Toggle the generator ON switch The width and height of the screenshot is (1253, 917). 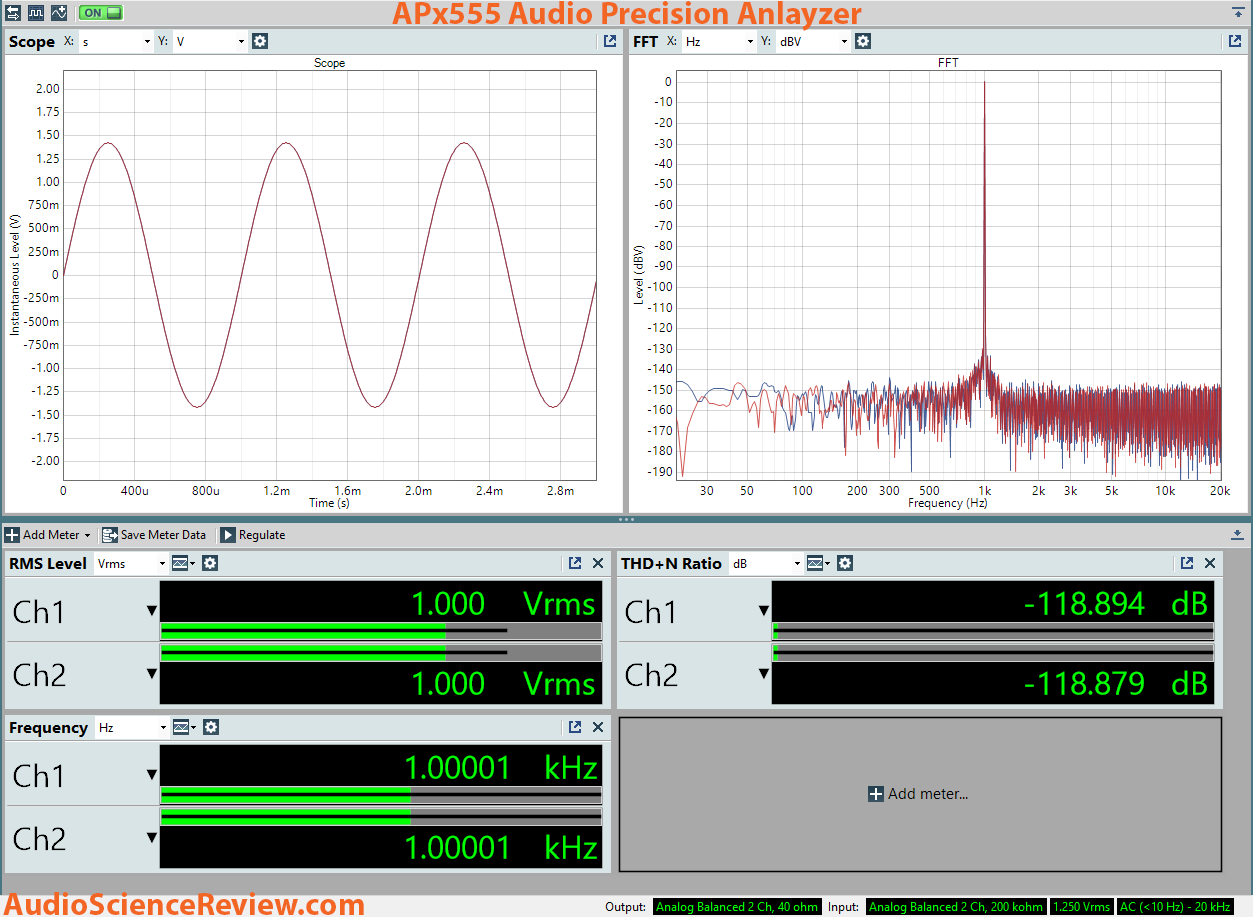[100, 13]
